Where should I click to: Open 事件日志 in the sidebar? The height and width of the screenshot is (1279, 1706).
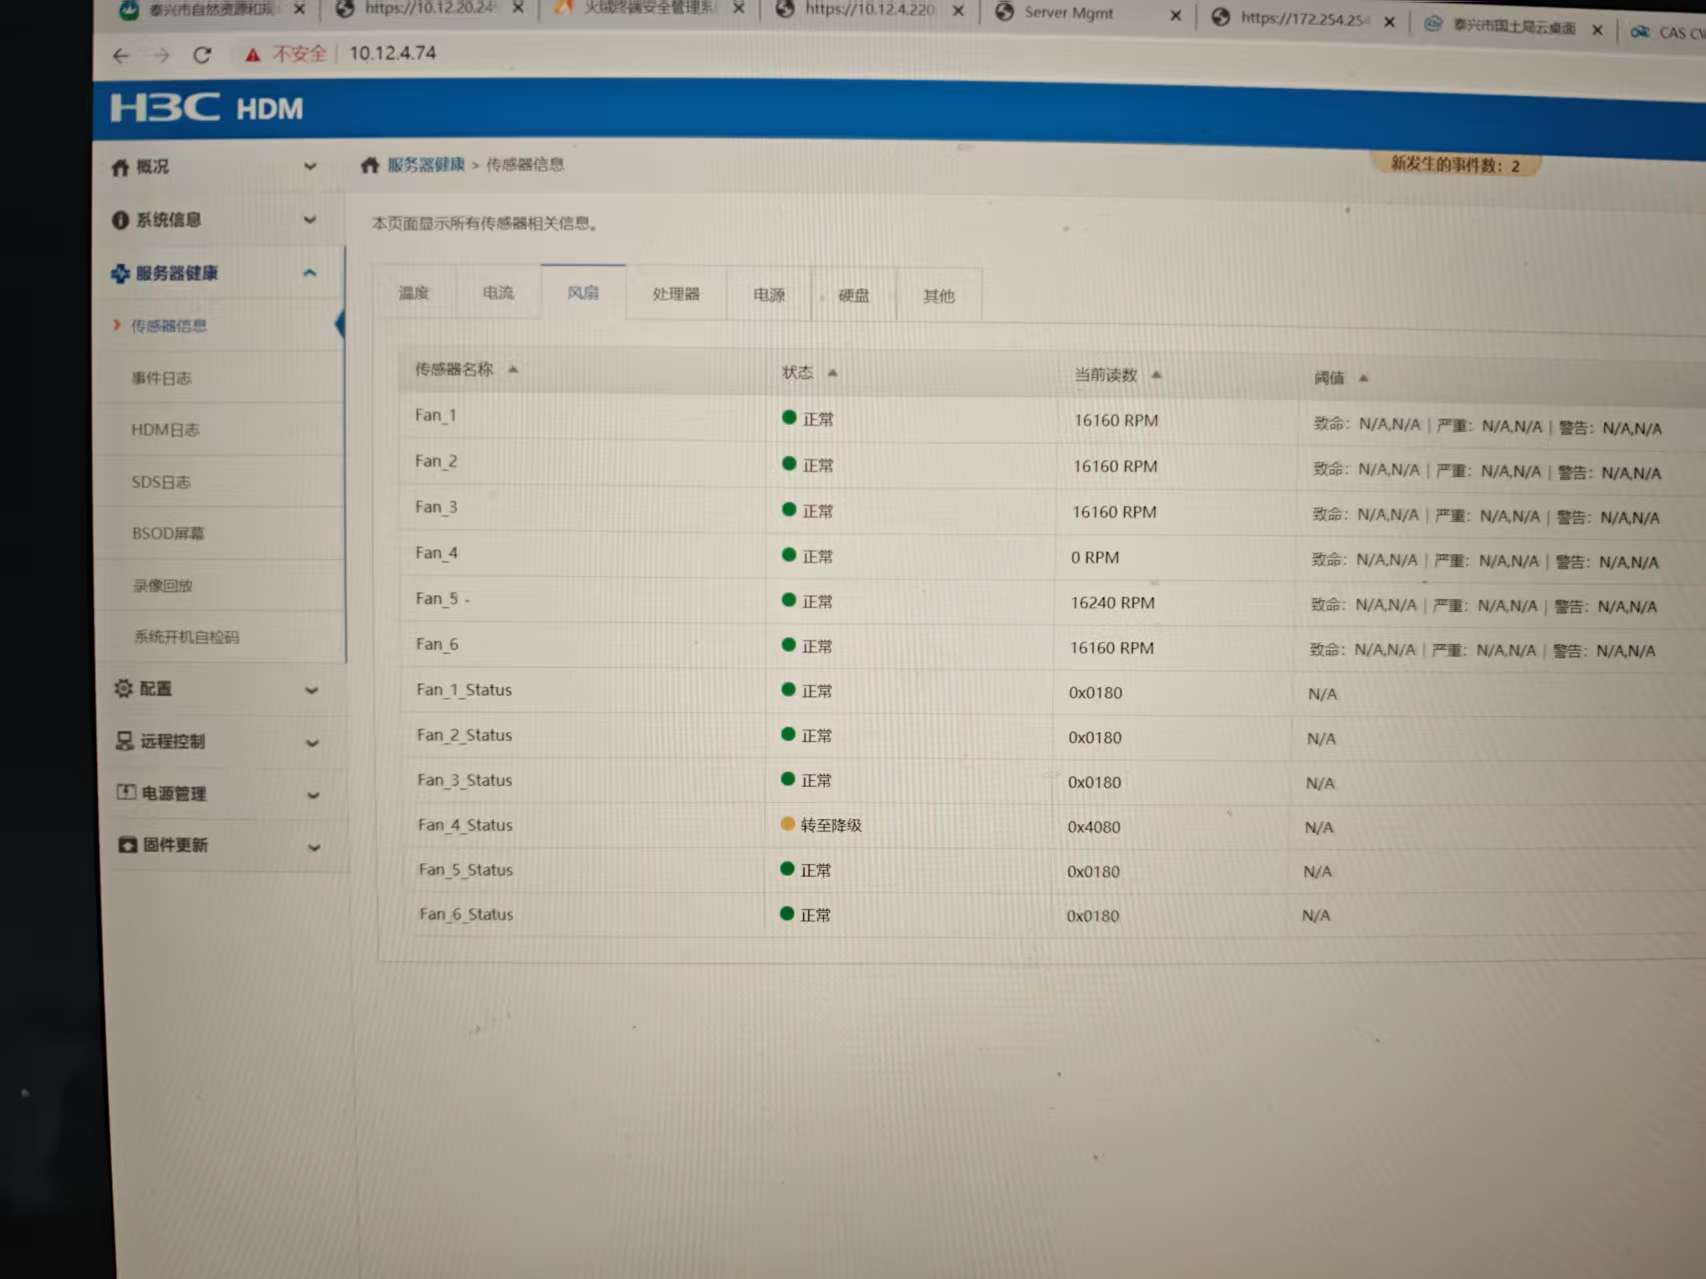click(161, 378)
